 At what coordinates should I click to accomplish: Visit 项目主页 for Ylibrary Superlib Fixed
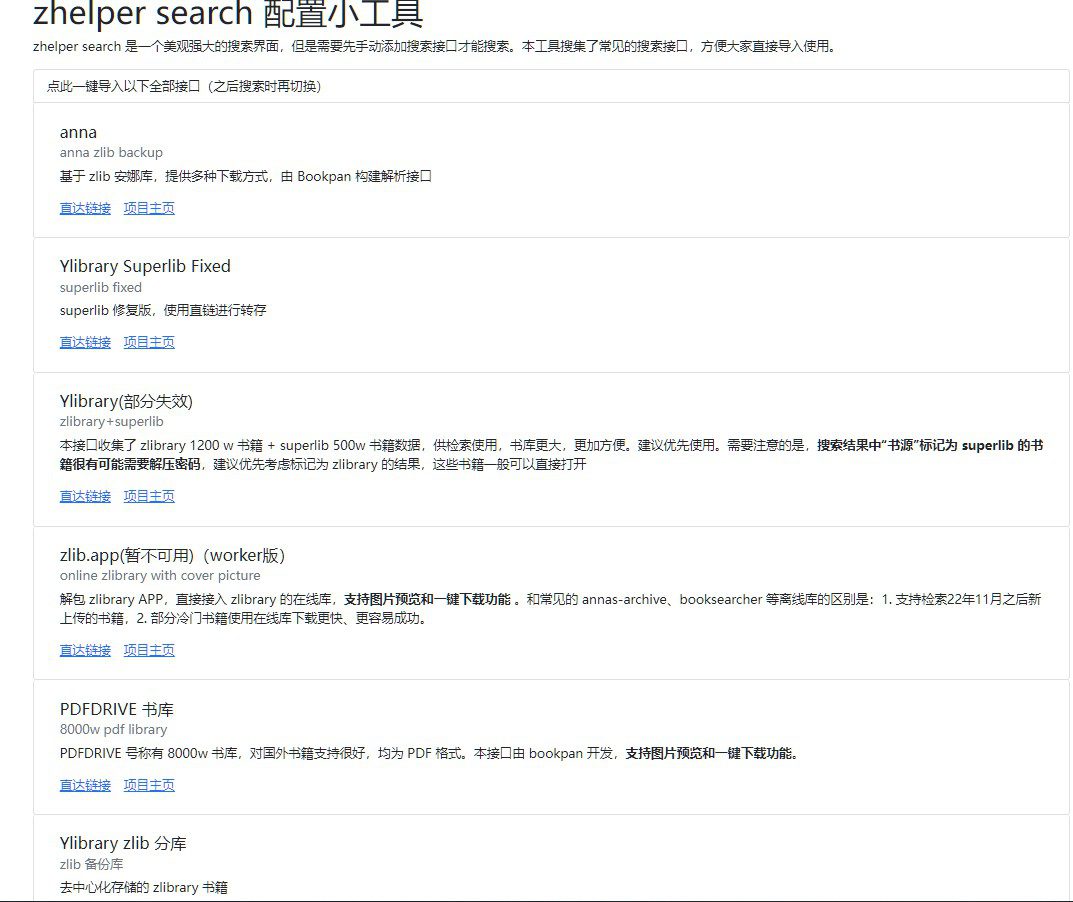(148, 341)
